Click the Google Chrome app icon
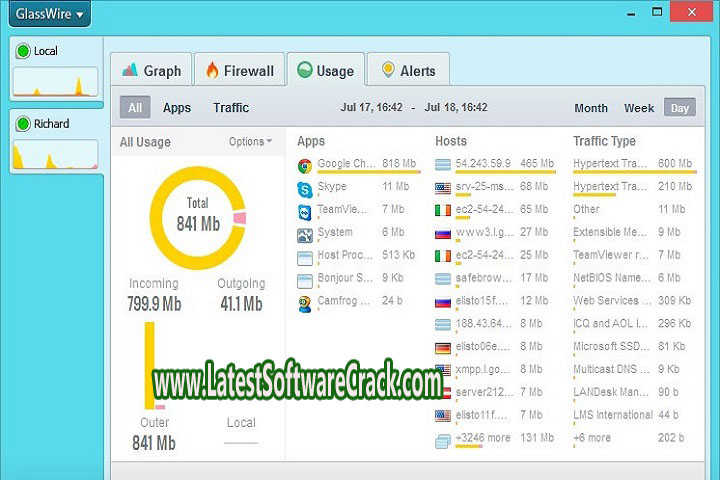The image size is (720, 480). click(305, 165)
